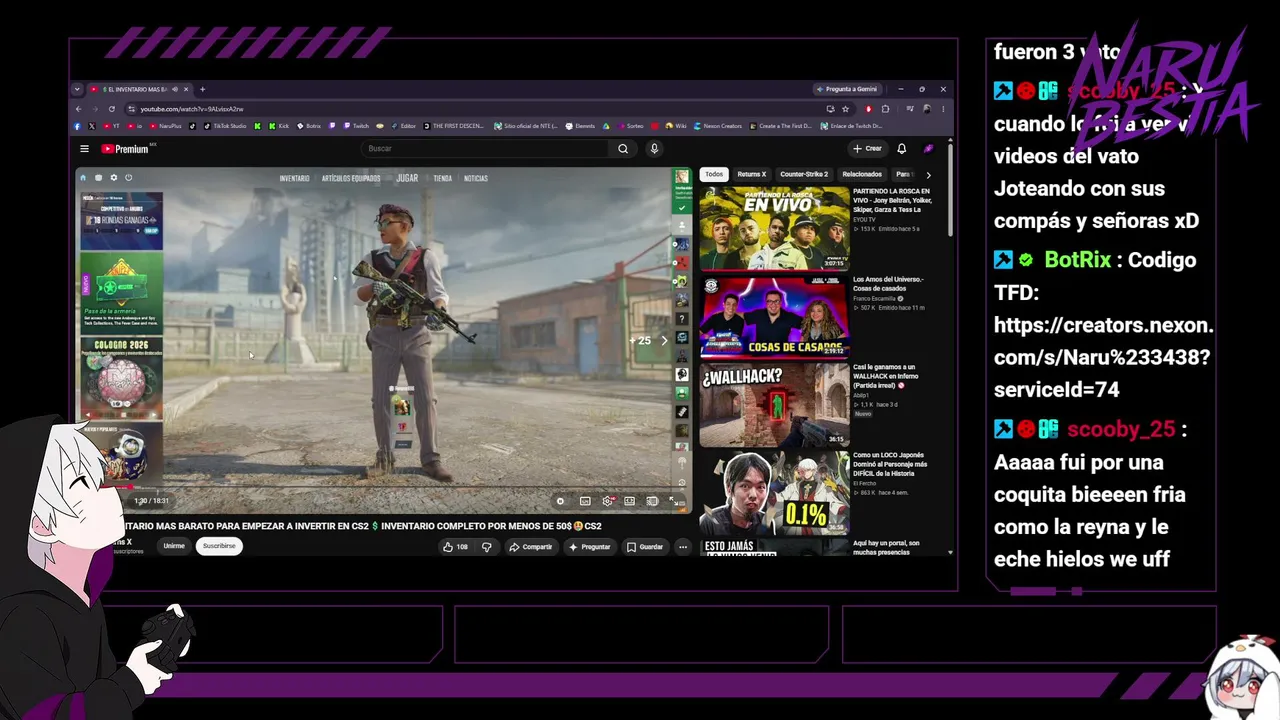Dislike the video with the thumbs-down icon
The height and width of the screenshot is (720, 1280).
tap(487, 547)
